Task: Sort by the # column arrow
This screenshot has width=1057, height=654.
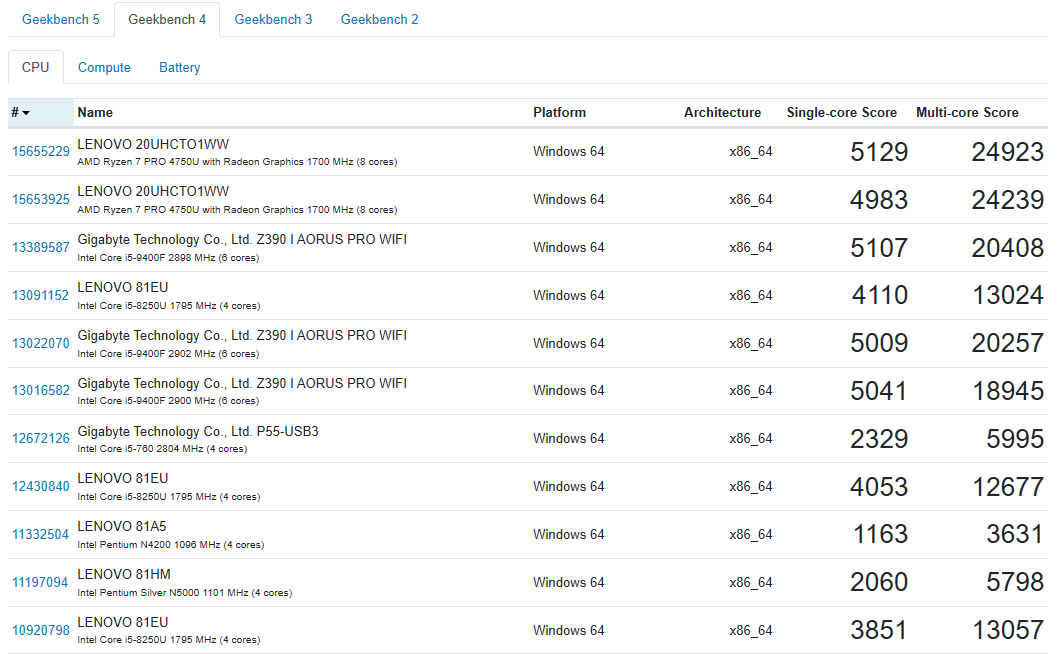Action: (26, 113)
